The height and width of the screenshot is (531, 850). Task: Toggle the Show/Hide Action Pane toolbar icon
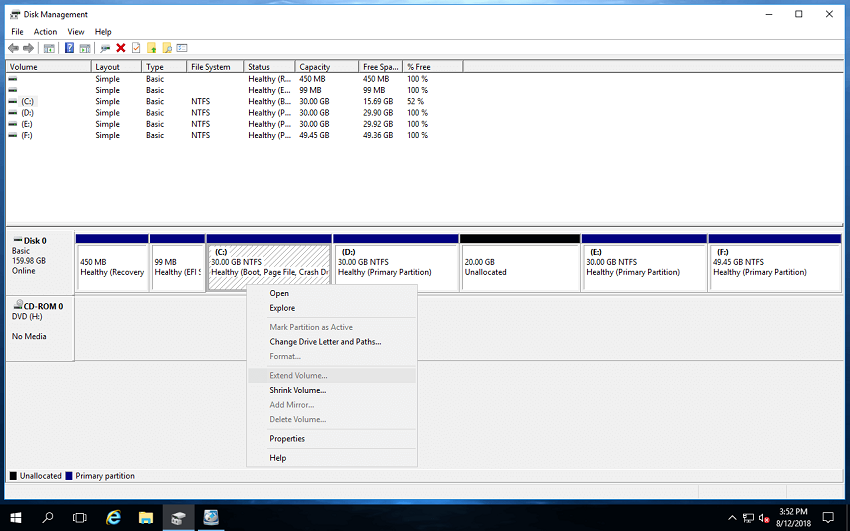85,48
